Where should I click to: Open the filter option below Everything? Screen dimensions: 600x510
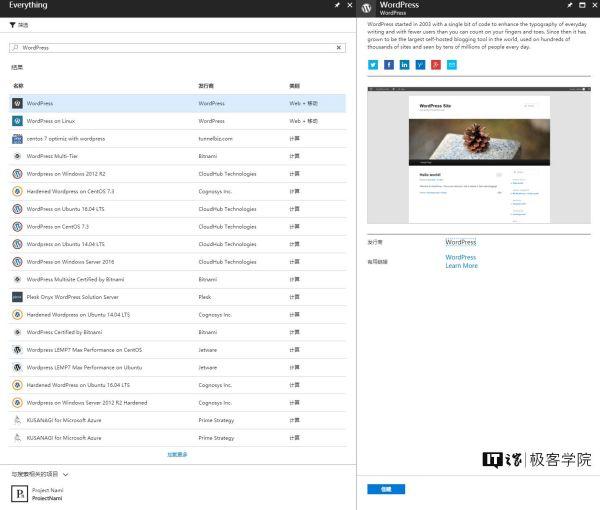point(19,24)
